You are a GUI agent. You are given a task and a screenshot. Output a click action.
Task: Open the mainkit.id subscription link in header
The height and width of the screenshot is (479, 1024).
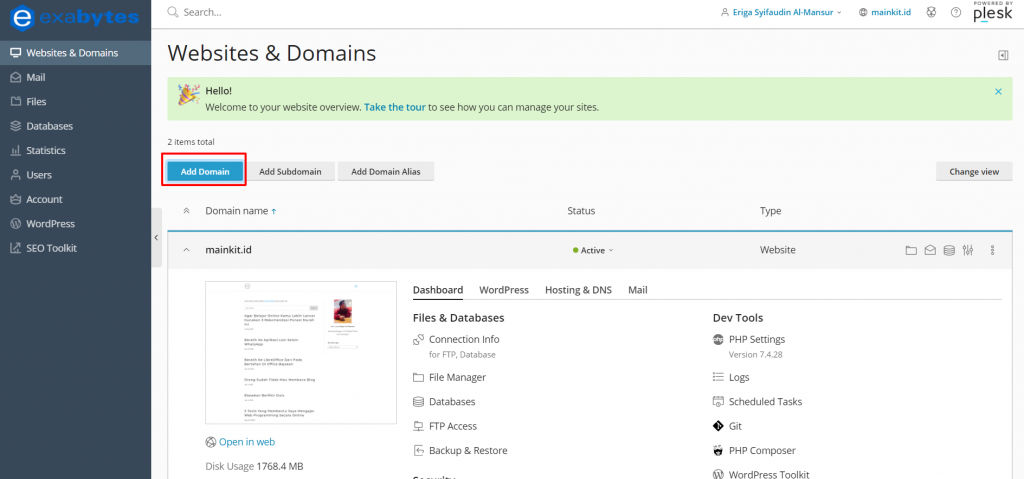click(884, 12)
